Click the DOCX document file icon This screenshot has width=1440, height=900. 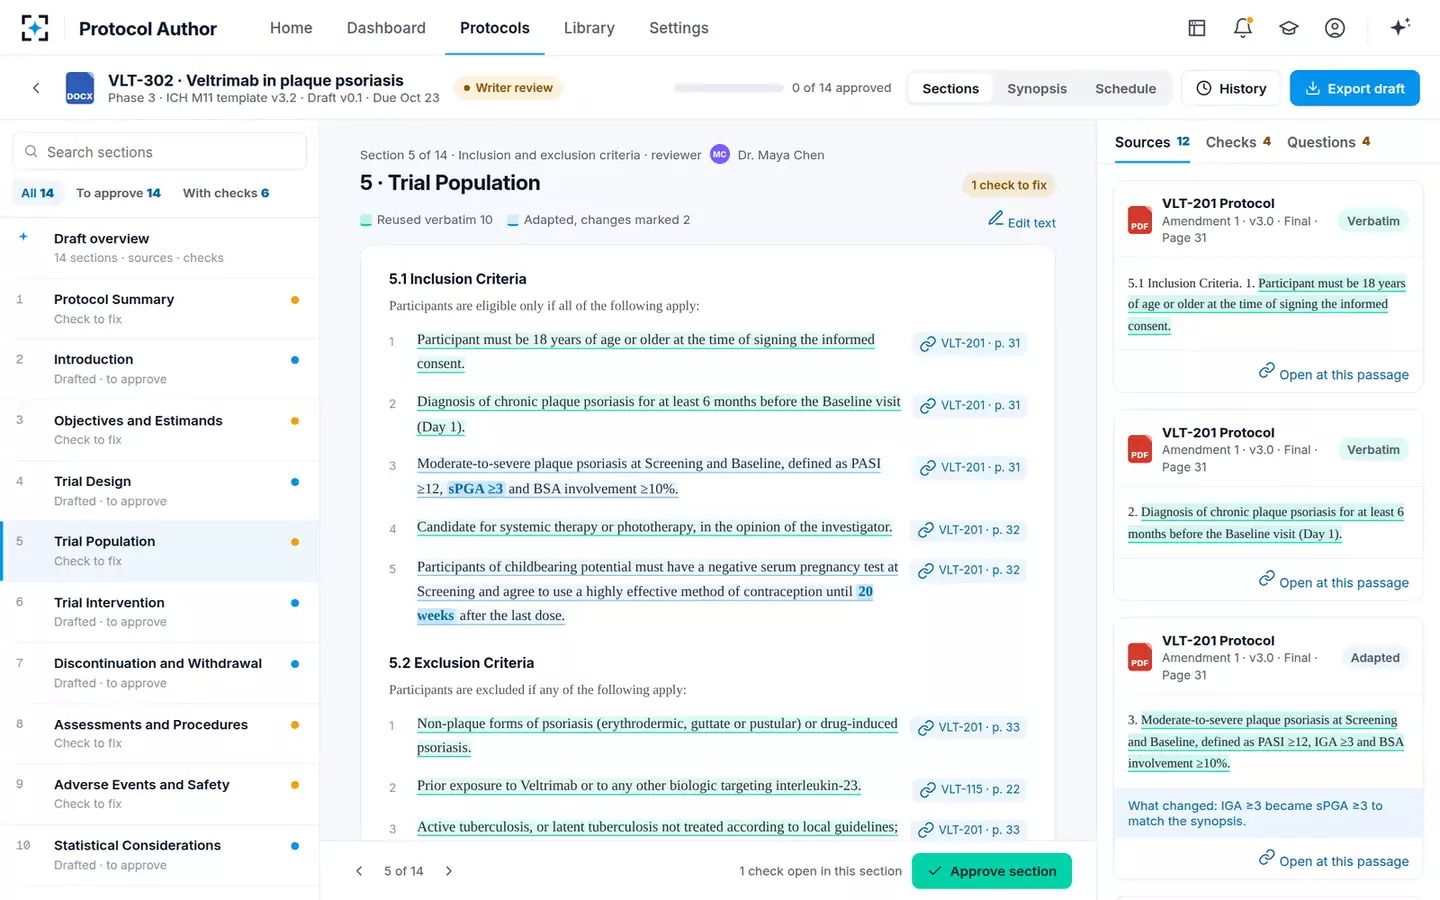click(80, 88)
